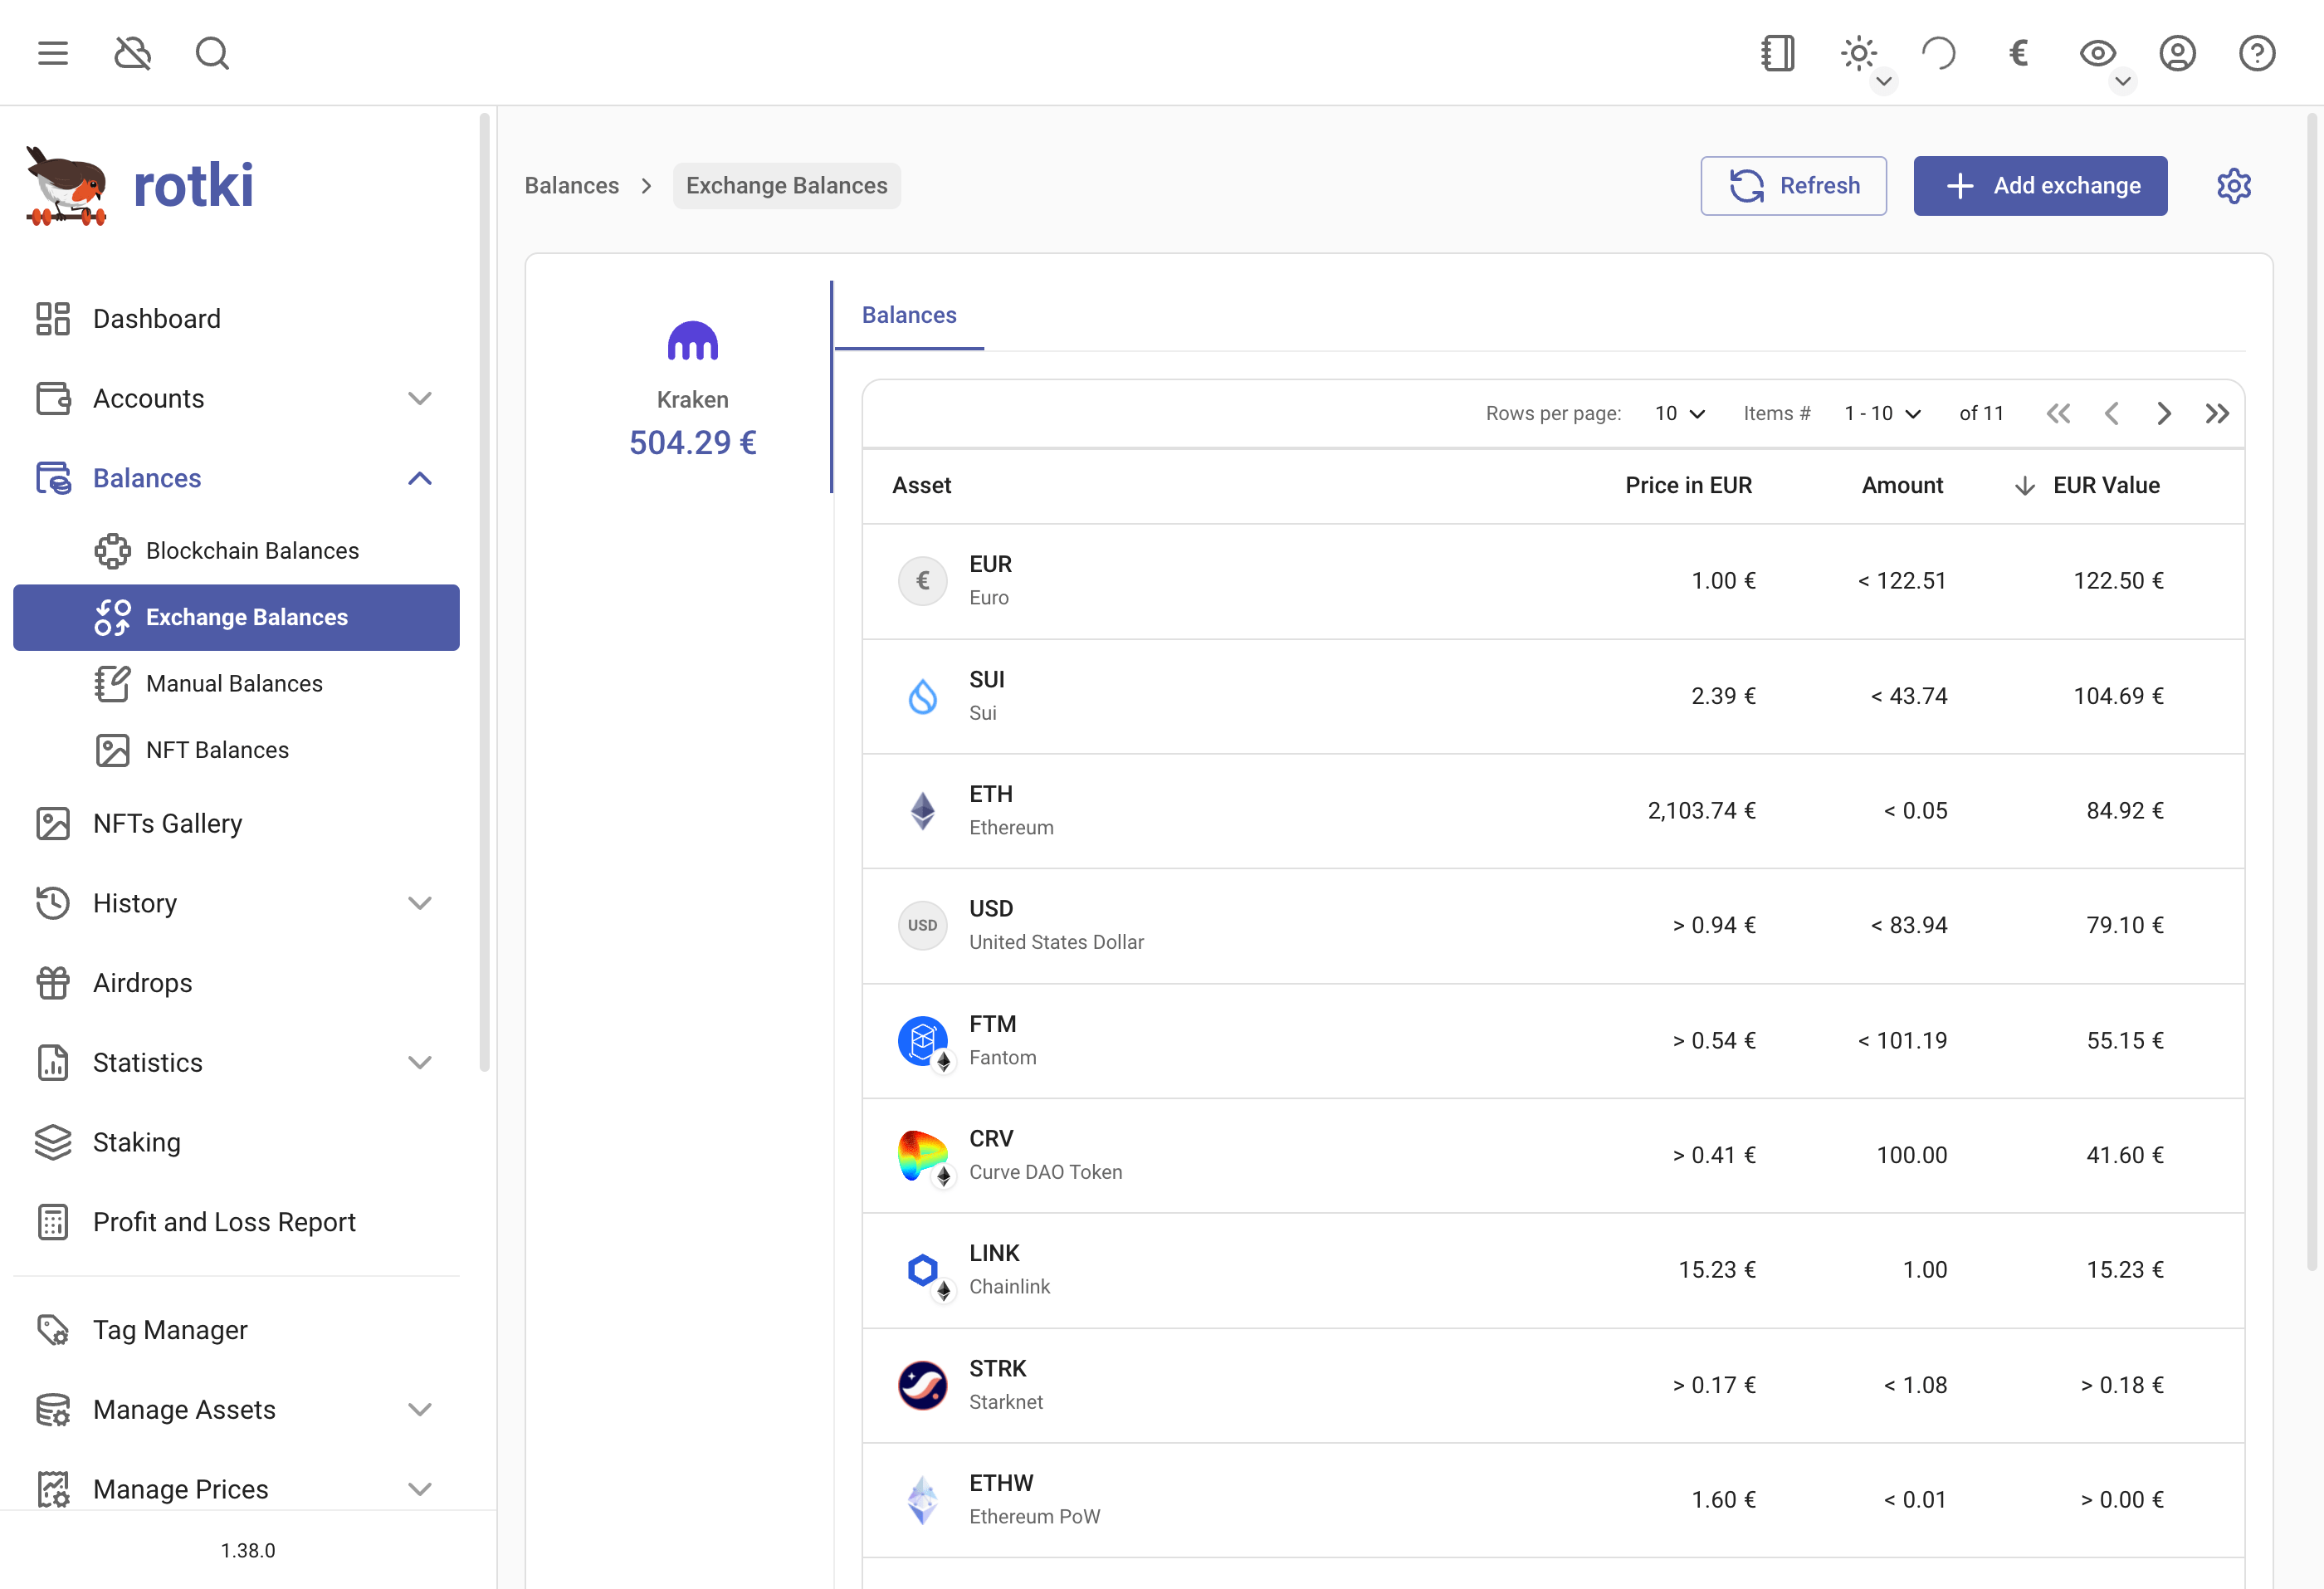Select the Kraken exchange card
This screenshot has height=1589, width=2324.
[693, 387]
